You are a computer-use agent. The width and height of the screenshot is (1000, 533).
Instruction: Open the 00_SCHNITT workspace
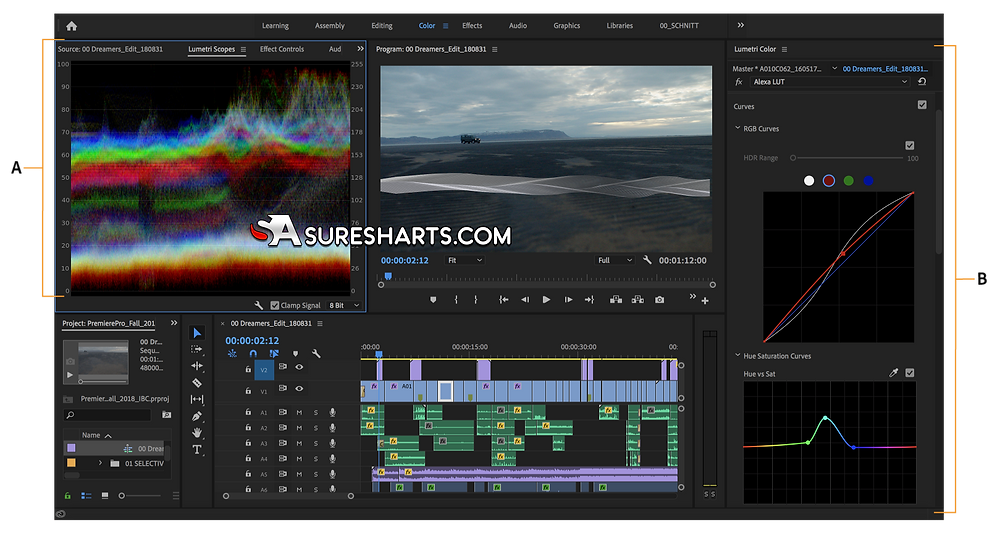(x=679, y=26)
